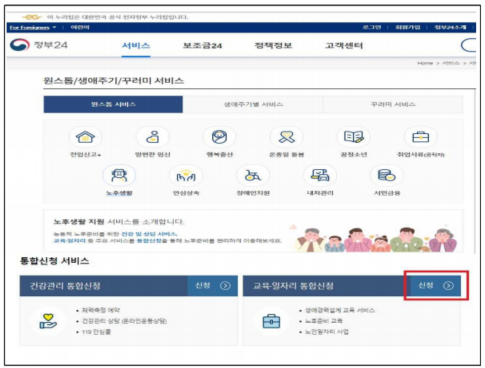Open the 행복출산 baby icon
This screenshot has width=485, height=368.
click(x=219, y=137)
